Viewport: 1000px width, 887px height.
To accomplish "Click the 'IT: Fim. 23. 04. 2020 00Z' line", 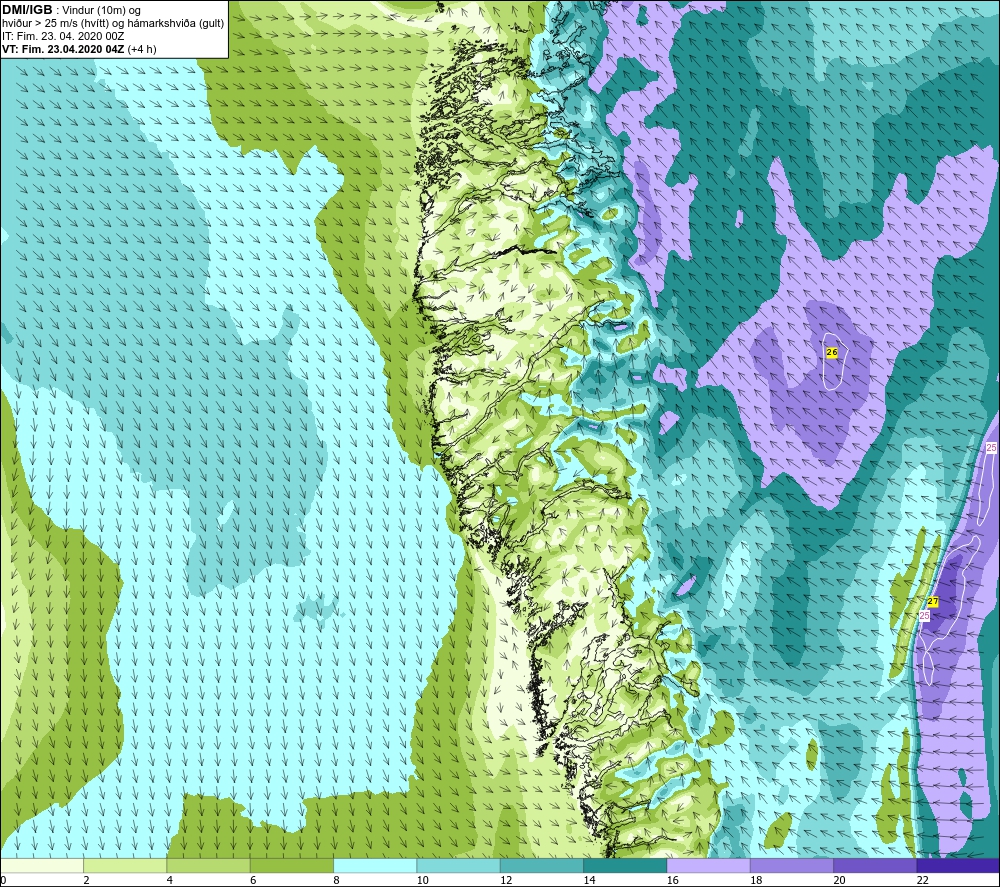I will [x=63, y=36].
